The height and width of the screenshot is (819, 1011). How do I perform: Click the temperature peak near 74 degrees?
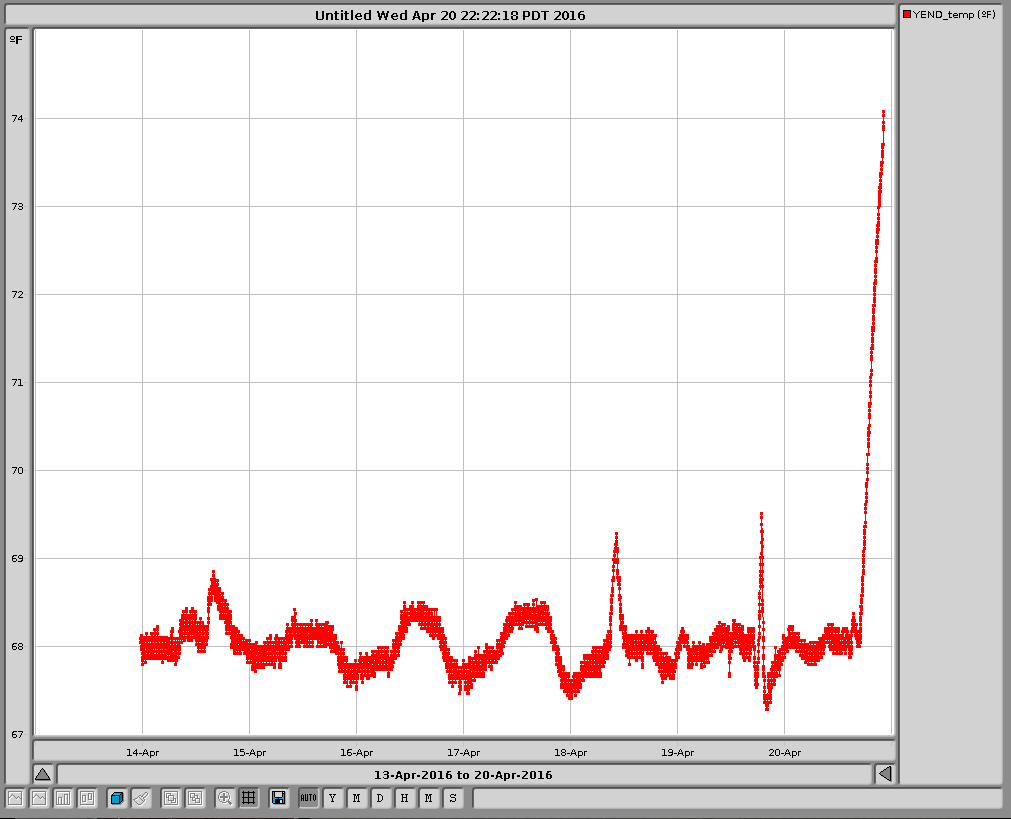click(883, 112)
